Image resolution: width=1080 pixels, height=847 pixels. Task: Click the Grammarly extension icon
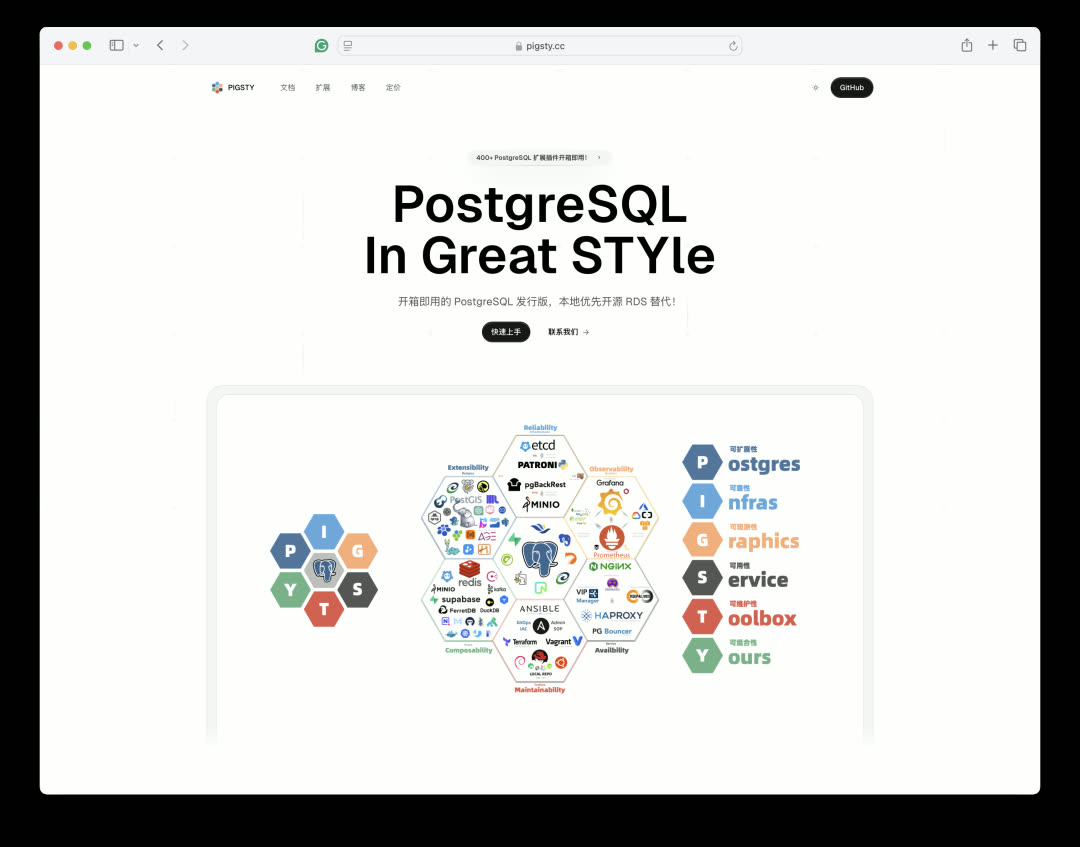[321, 46]
